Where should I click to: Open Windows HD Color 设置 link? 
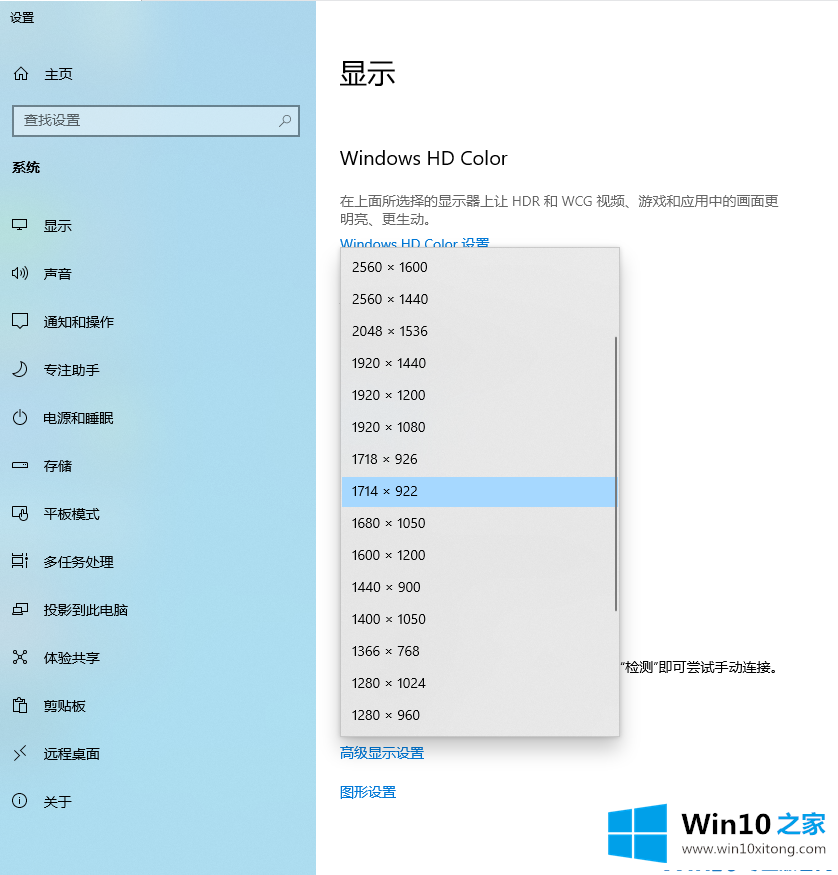pos(415,242)
